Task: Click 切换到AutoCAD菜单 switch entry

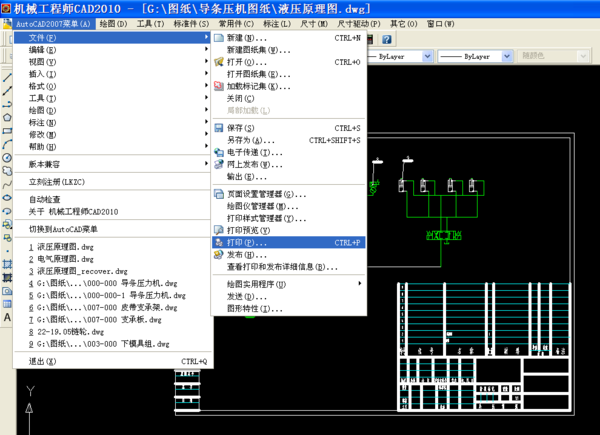Action: [x=112, y=229]
